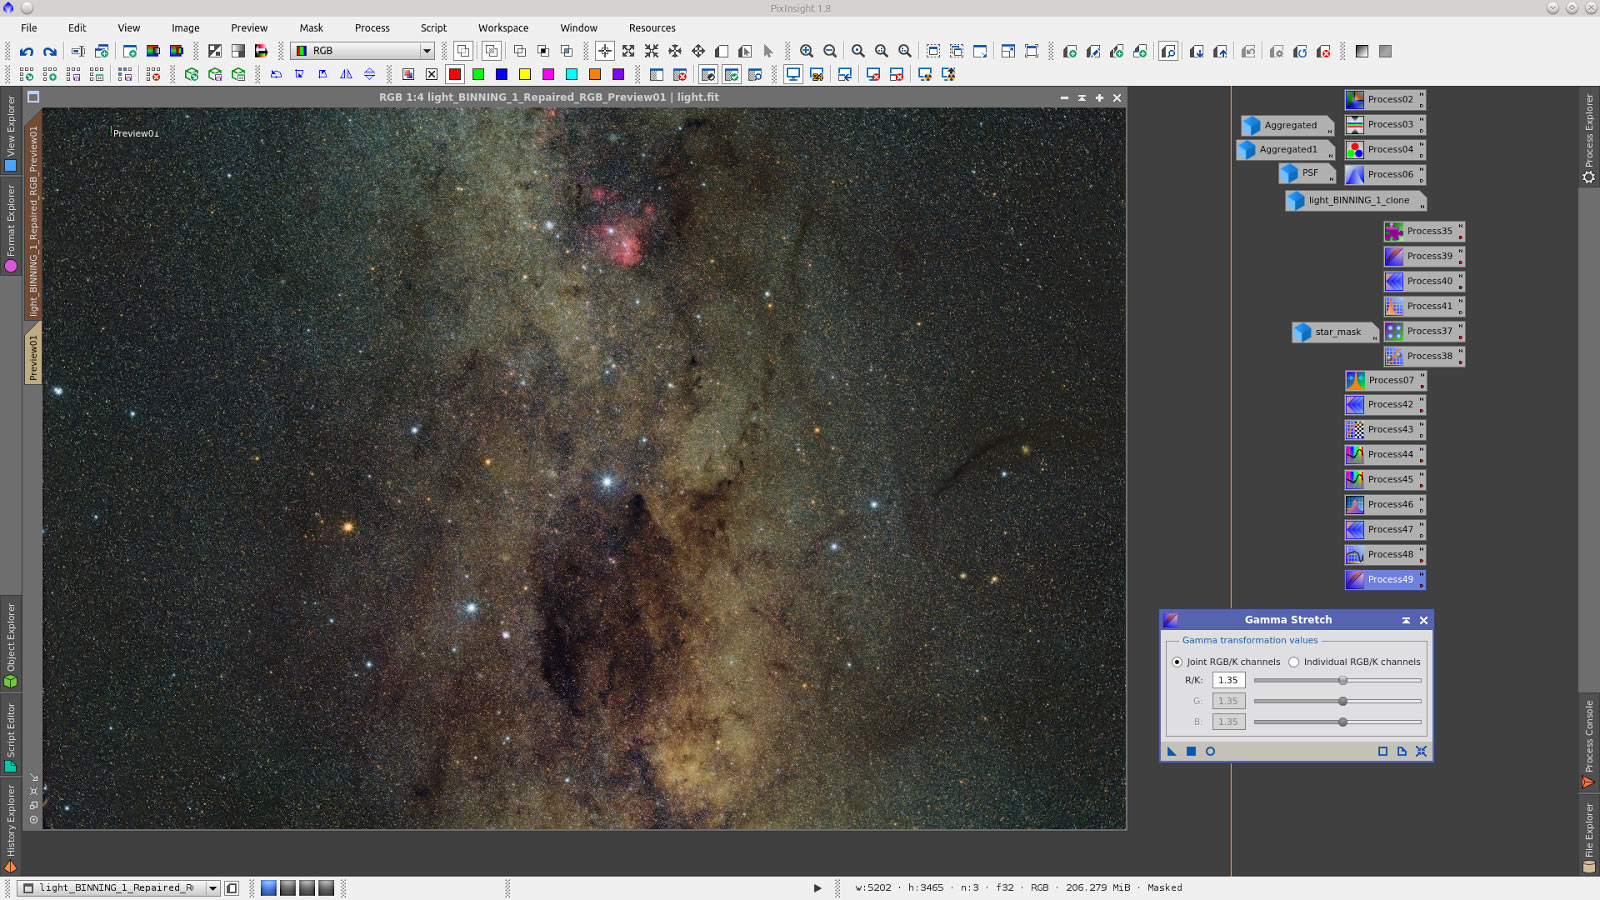Click the vertical mirror icon
The width and height of the screenshot is (1600, 900).
pos(369,74)
